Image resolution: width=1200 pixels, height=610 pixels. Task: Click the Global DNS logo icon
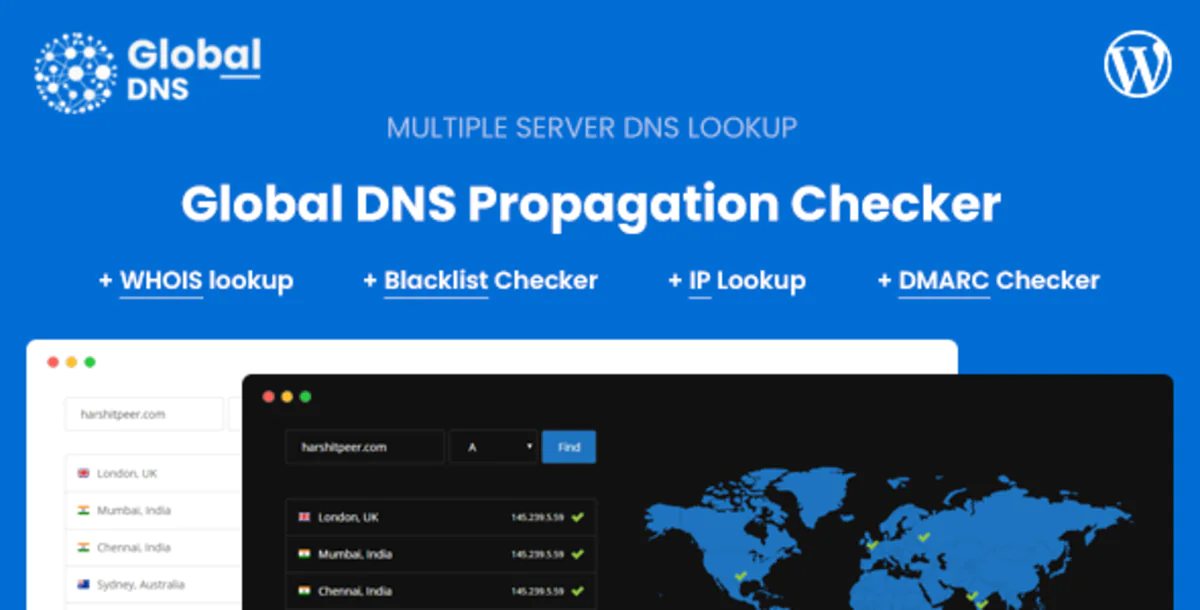75,71
